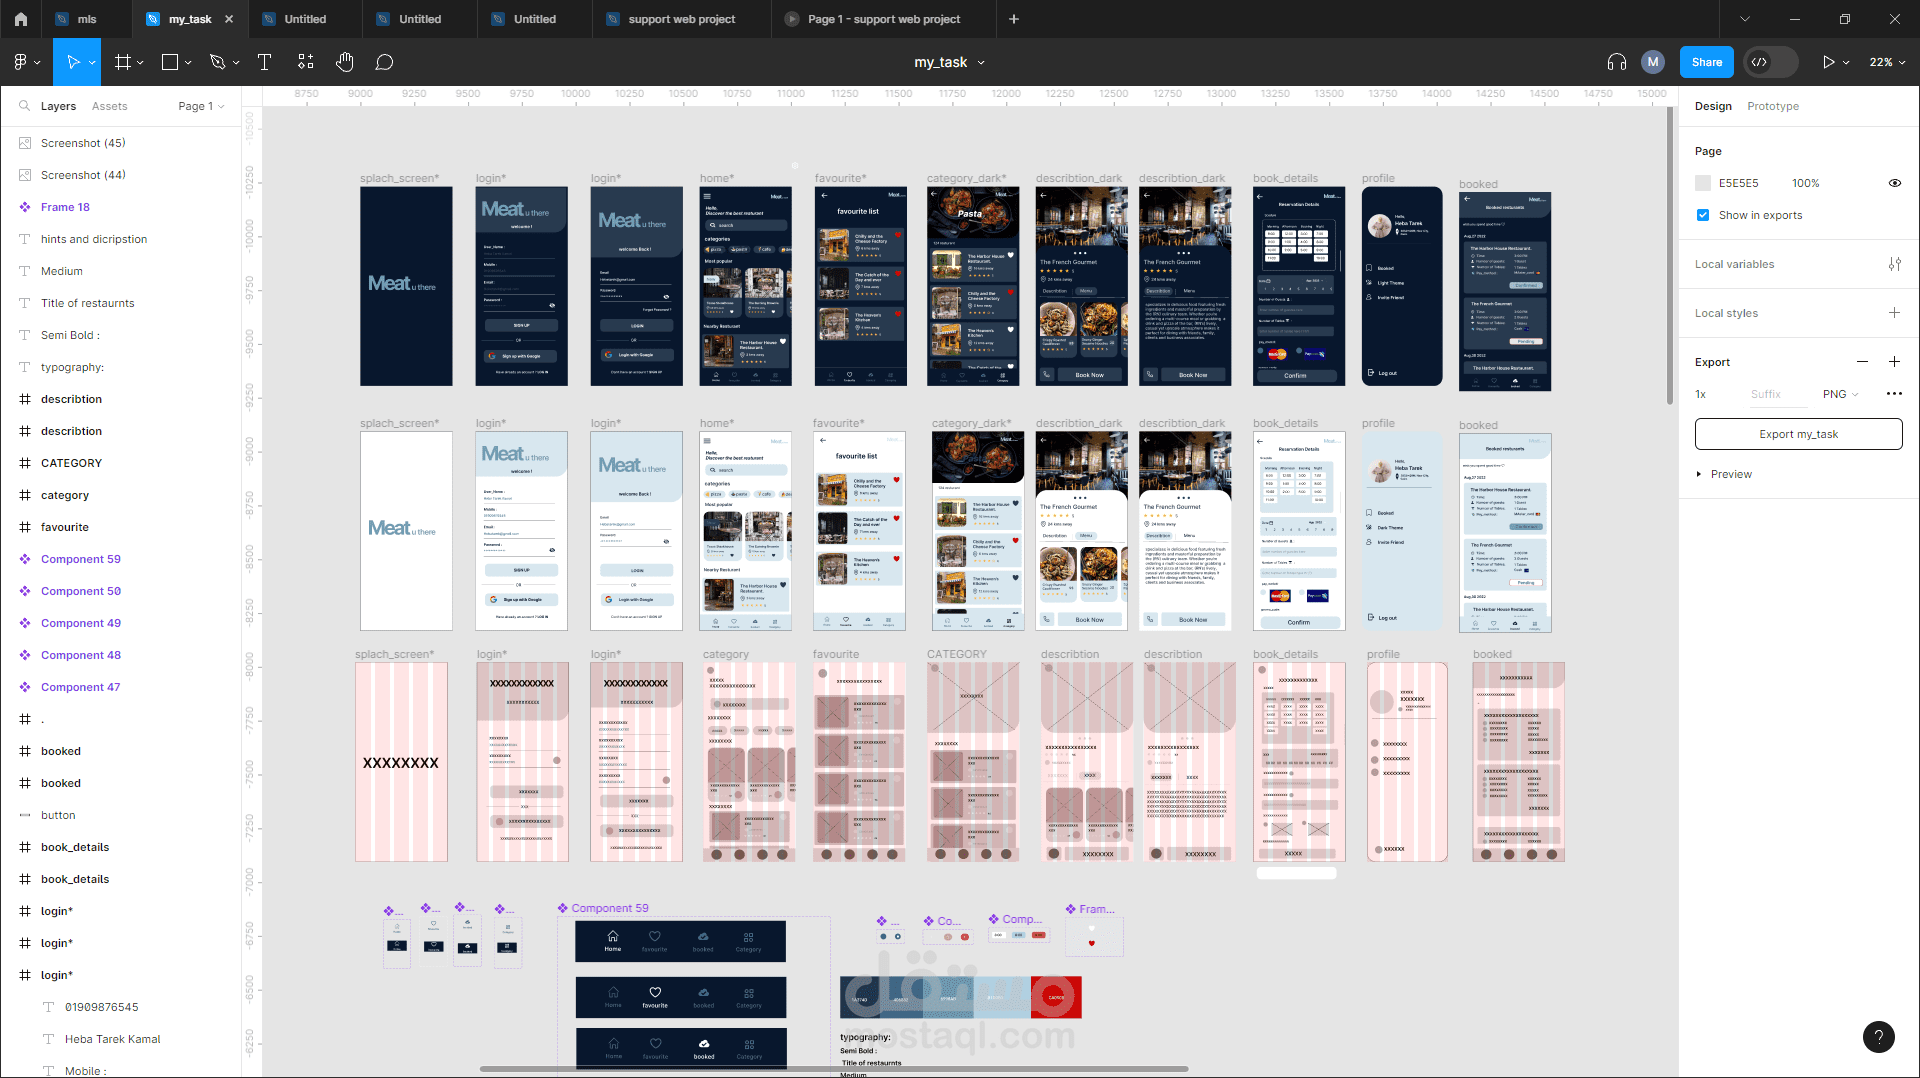Click the export Suffix input field
This screenshot has width=1920, height=1078.
[x=1777, y=394]
